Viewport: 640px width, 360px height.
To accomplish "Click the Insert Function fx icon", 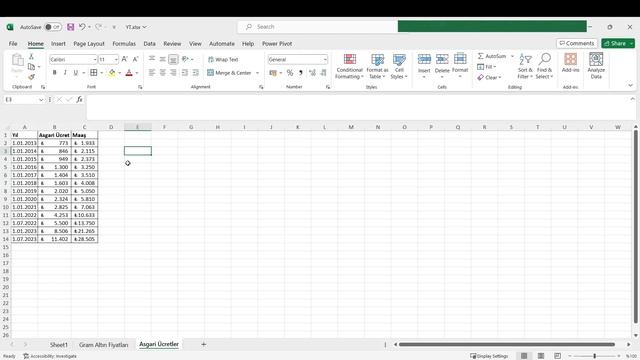I will pyautogui.click(x=80, y=100).
